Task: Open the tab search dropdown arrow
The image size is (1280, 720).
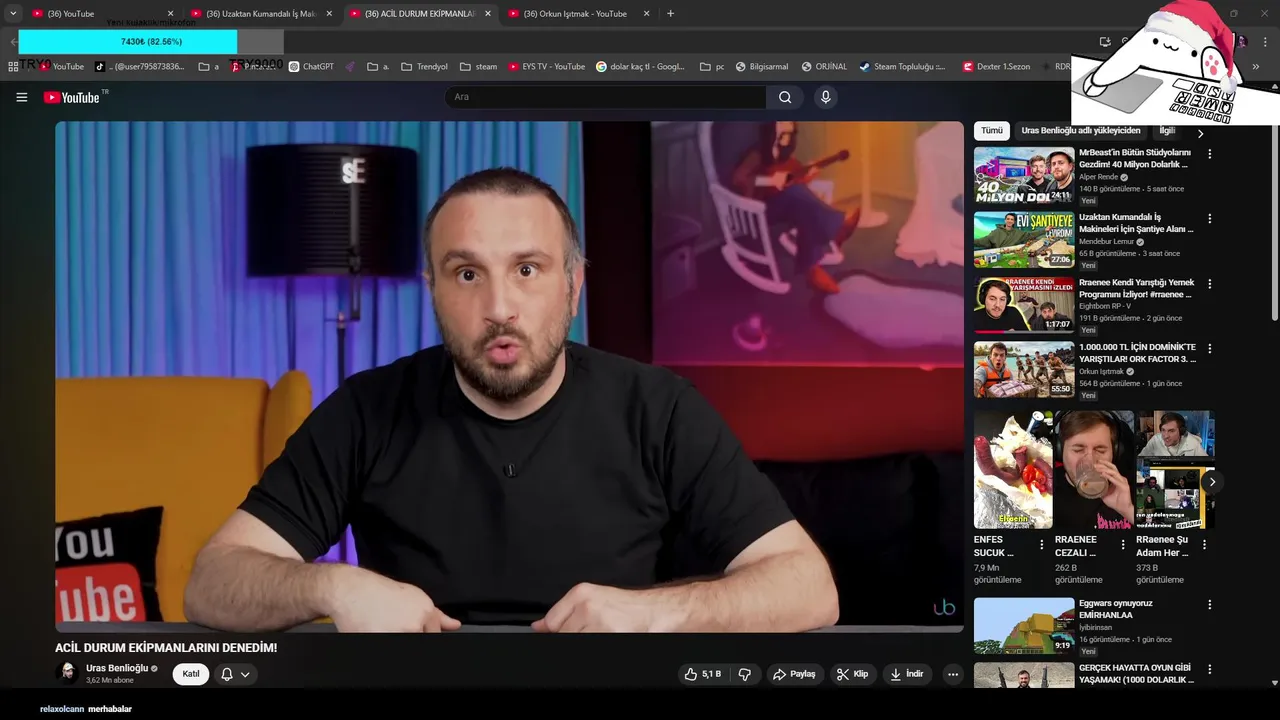Action: (13, 13)
